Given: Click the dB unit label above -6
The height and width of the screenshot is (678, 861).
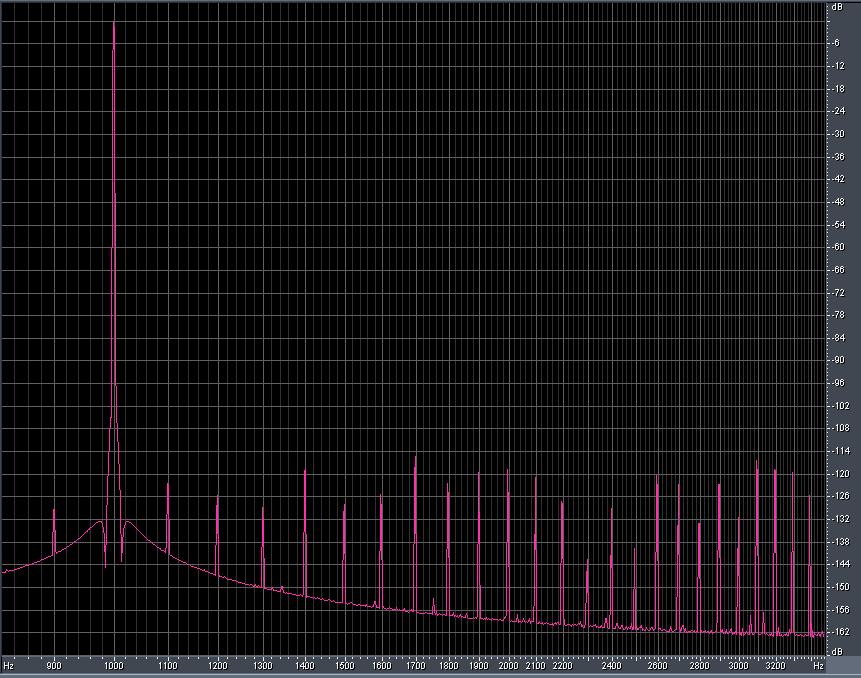Looking at the screenshot, I should pyautogui.click(x=837, y=7).
